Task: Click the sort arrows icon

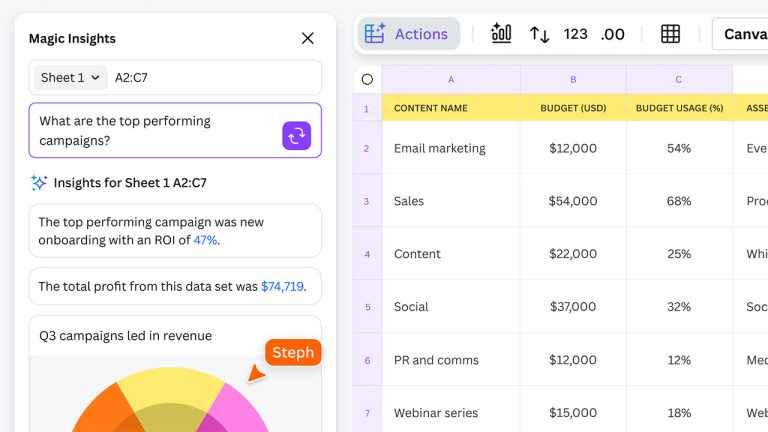Action: (x=539, y=34)
